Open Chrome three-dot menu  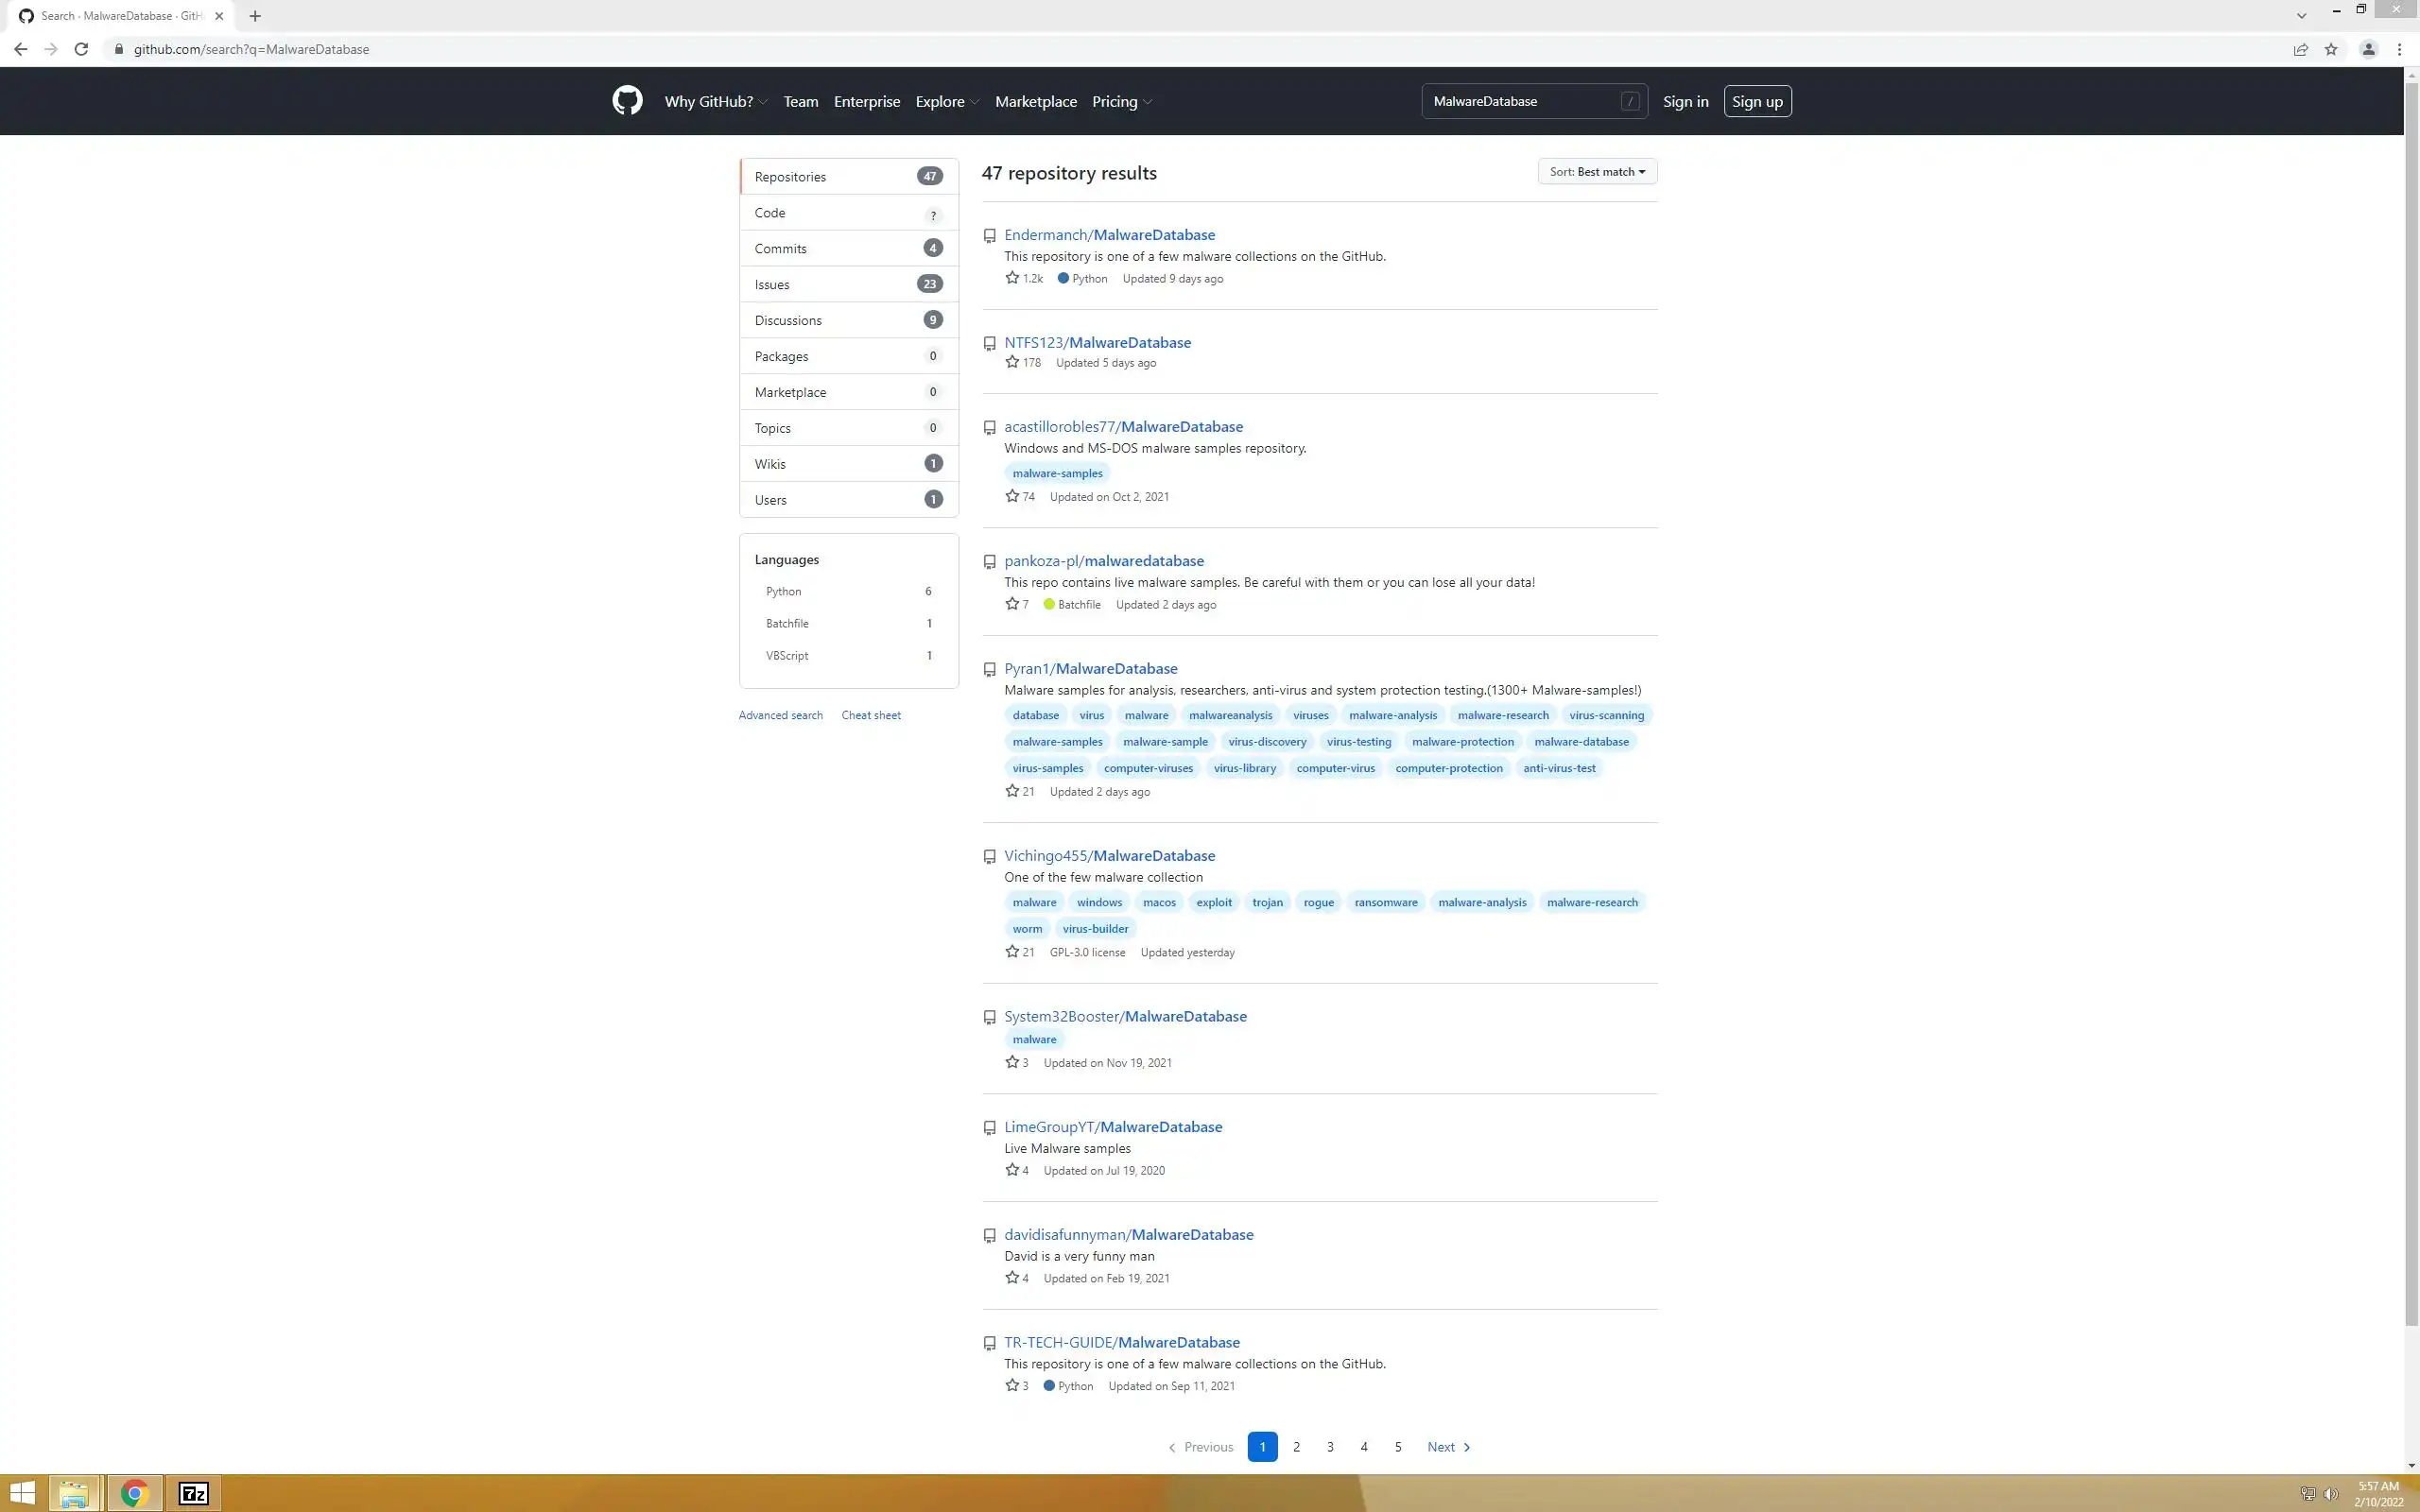(2399, 49)
